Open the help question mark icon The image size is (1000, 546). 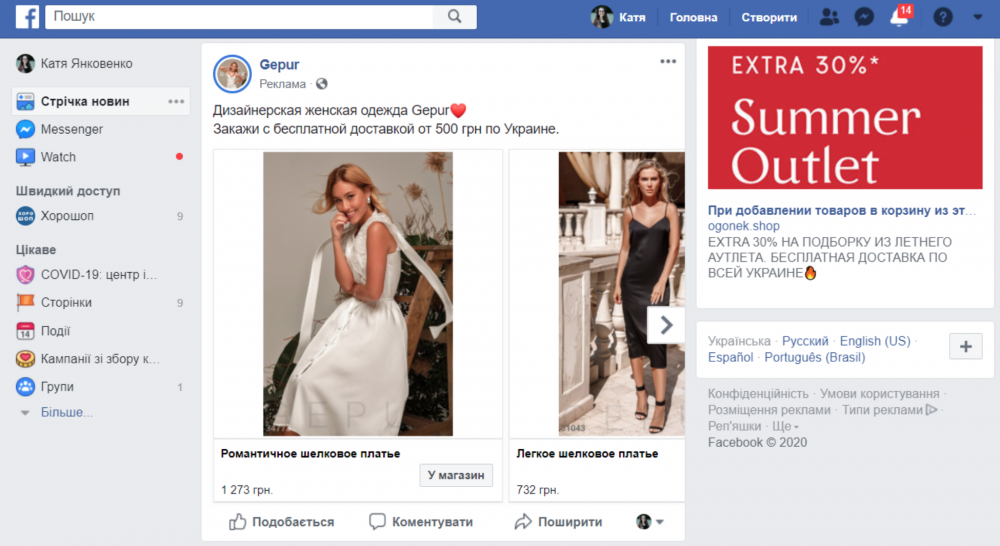[943, 17]
